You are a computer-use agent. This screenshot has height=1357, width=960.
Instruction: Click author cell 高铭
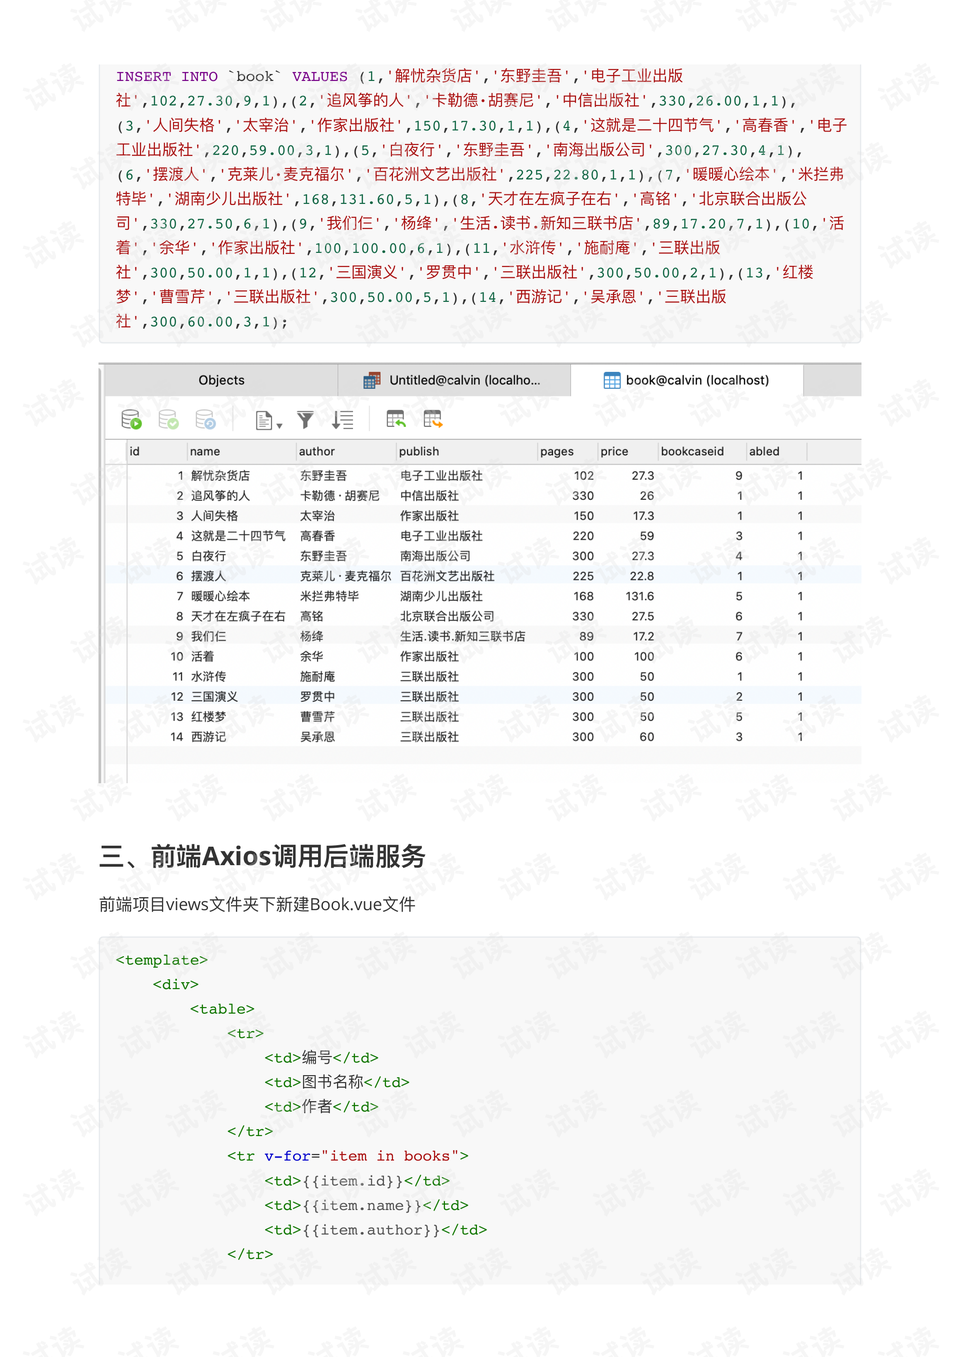(x=311, y=616)
